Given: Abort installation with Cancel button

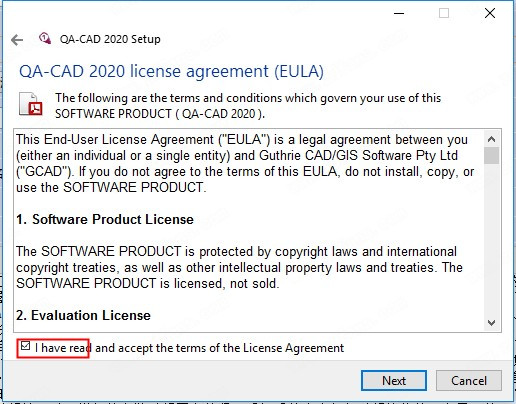Looking at the screenshot, I should coord(469,381).
